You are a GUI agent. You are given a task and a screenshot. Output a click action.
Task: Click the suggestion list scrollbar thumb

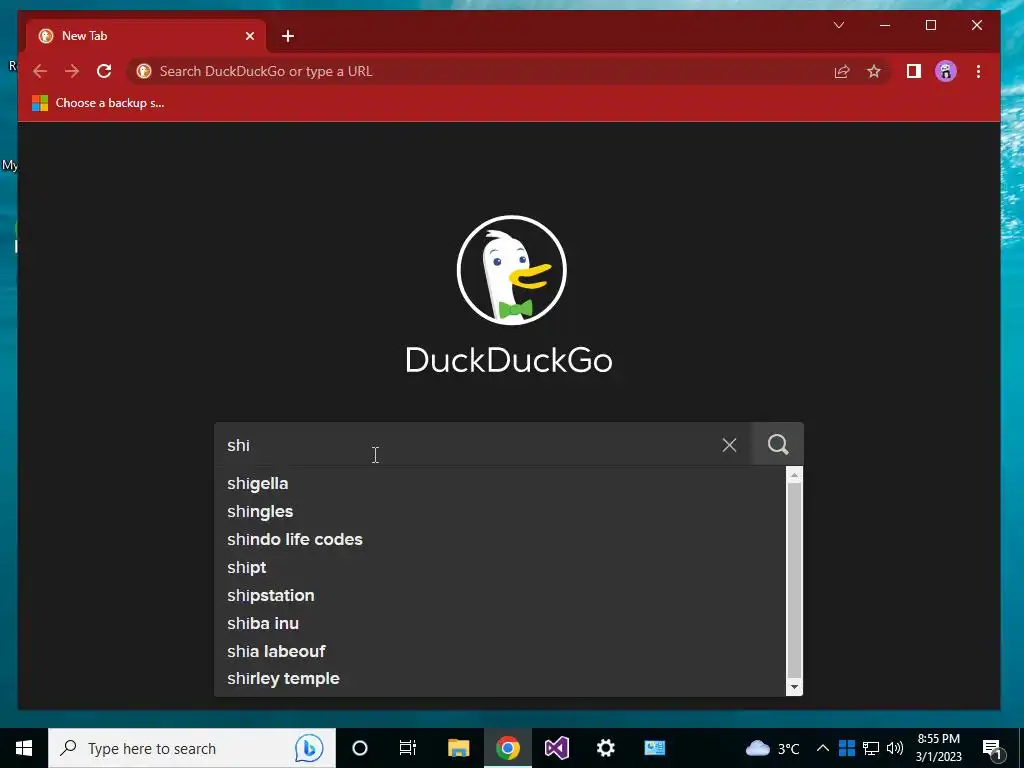tap(794, 580)
